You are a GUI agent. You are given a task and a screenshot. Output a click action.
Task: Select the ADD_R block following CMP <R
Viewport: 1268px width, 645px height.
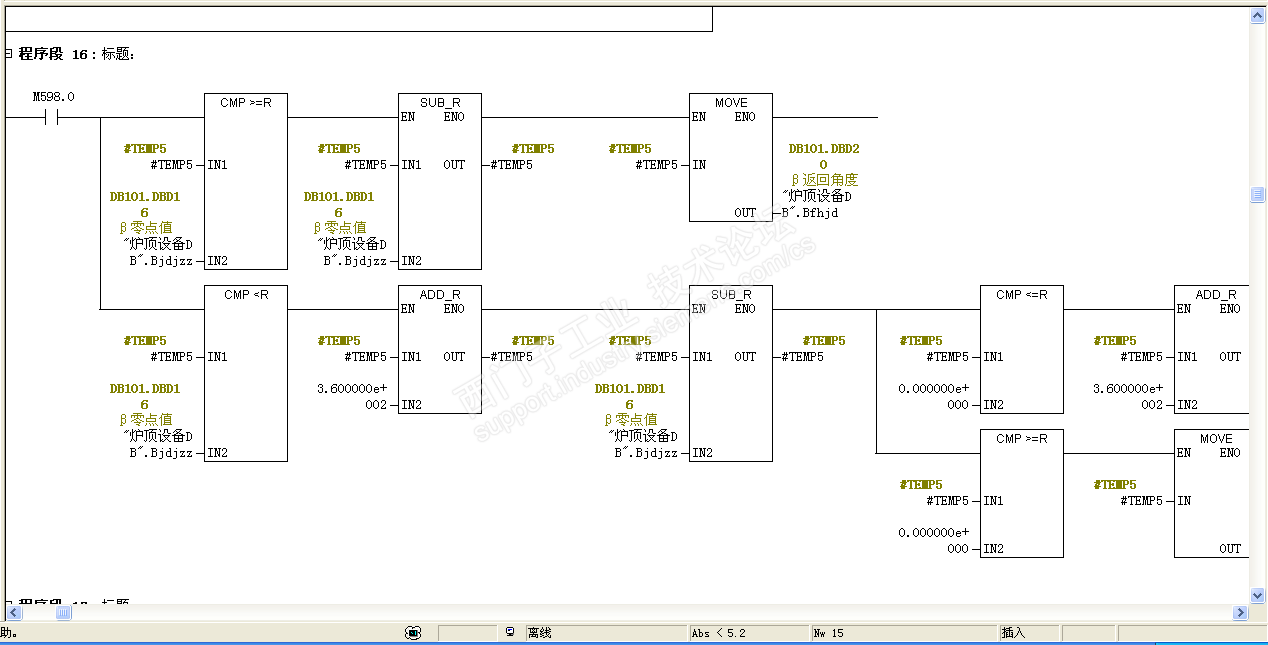pos(440,350)
